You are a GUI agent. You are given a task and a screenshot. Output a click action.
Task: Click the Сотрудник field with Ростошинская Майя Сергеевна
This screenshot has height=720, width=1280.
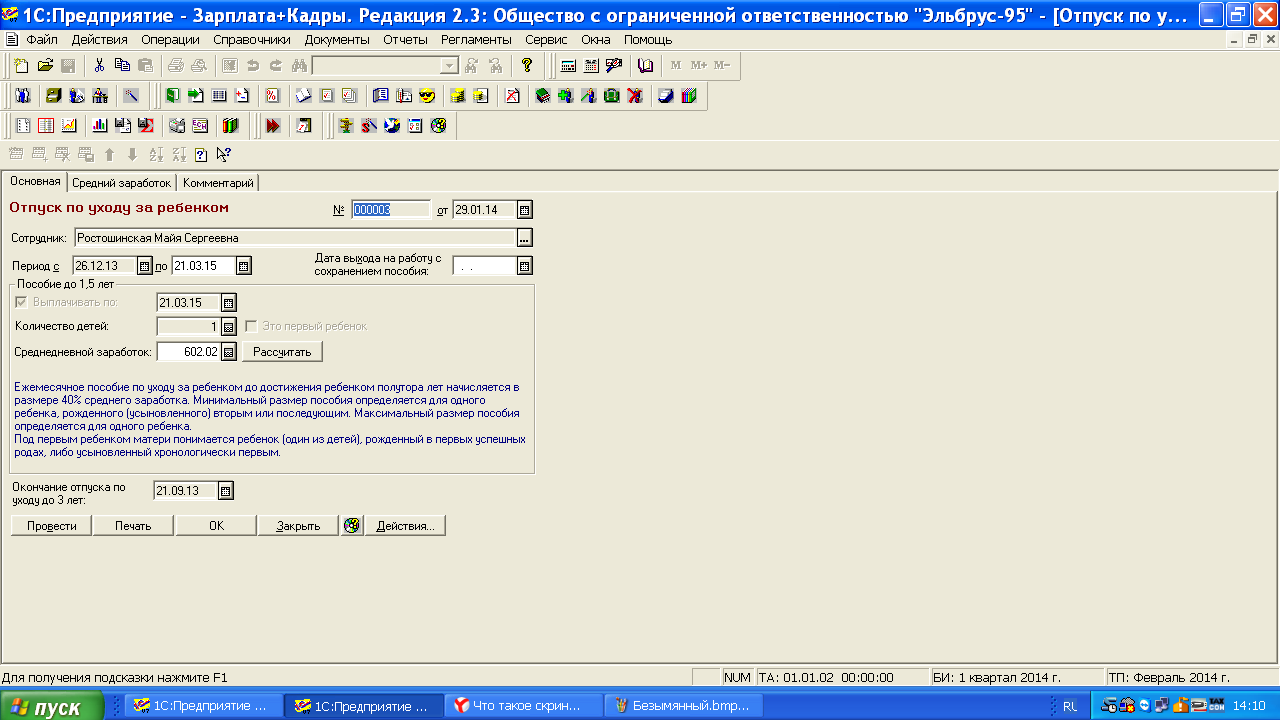coord(294,238)
